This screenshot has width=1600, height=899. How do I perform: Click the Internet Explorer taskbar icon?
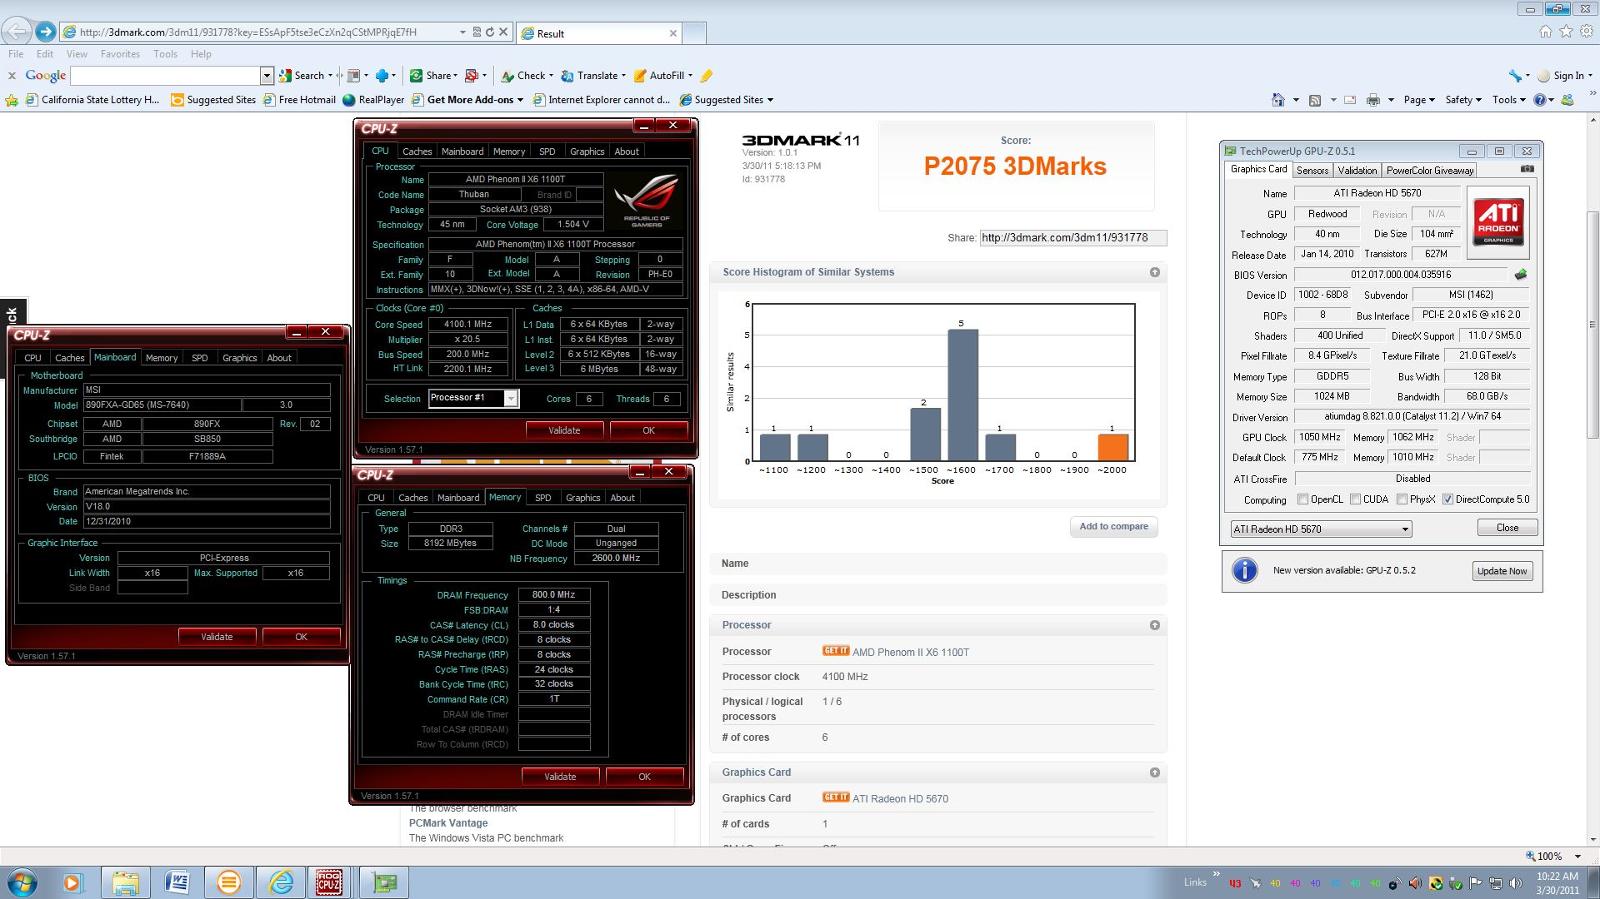281,882
